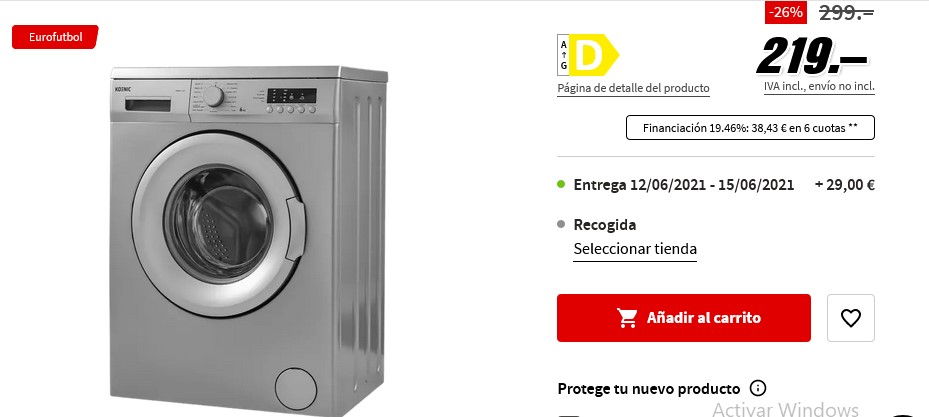Image resolution: width=929 pixels, height=417 pixels.
Task: Open the Financiación 19.46% installment box
Action: pos(750,127)
